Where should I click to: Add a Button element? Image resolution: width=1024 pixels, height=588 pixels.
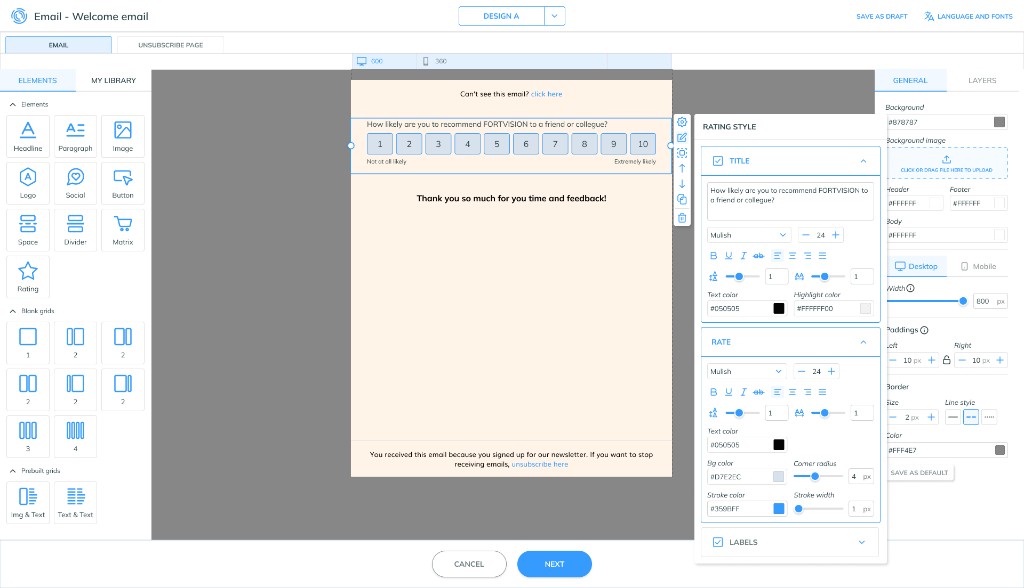coord(123,183)
